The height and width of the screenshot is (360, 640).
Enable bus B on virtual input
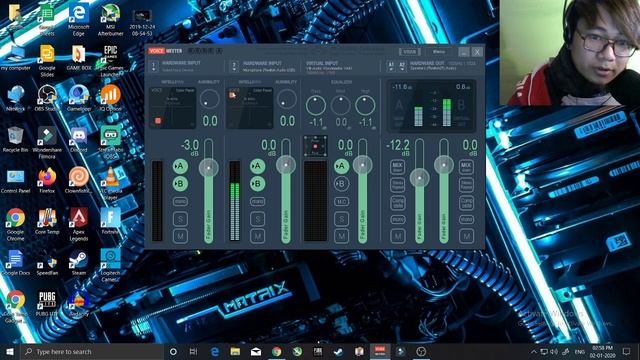coord(341,184)
